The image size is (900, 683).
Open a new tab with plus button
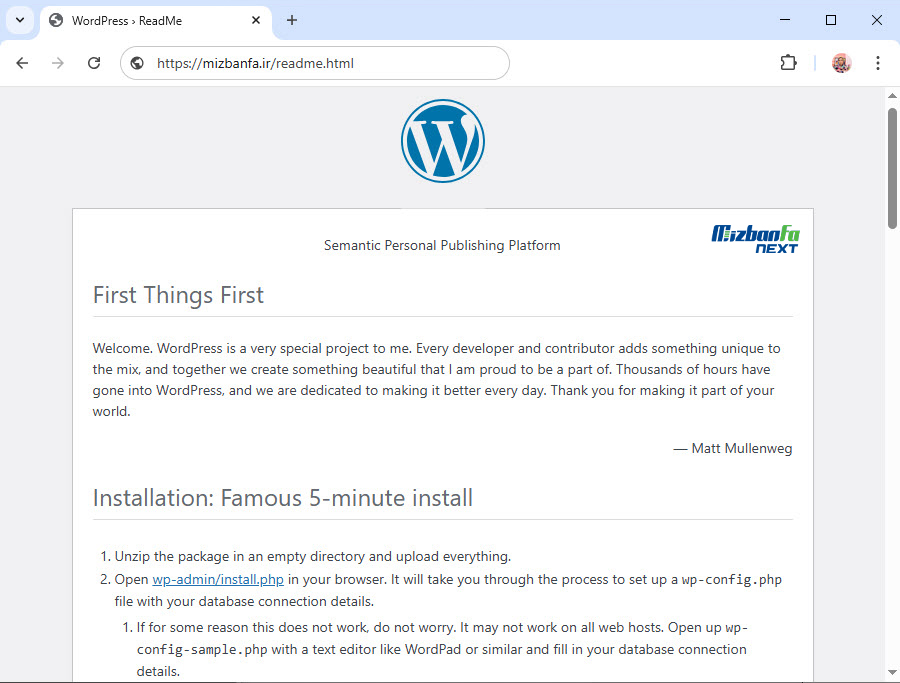(x=292, y=20)
